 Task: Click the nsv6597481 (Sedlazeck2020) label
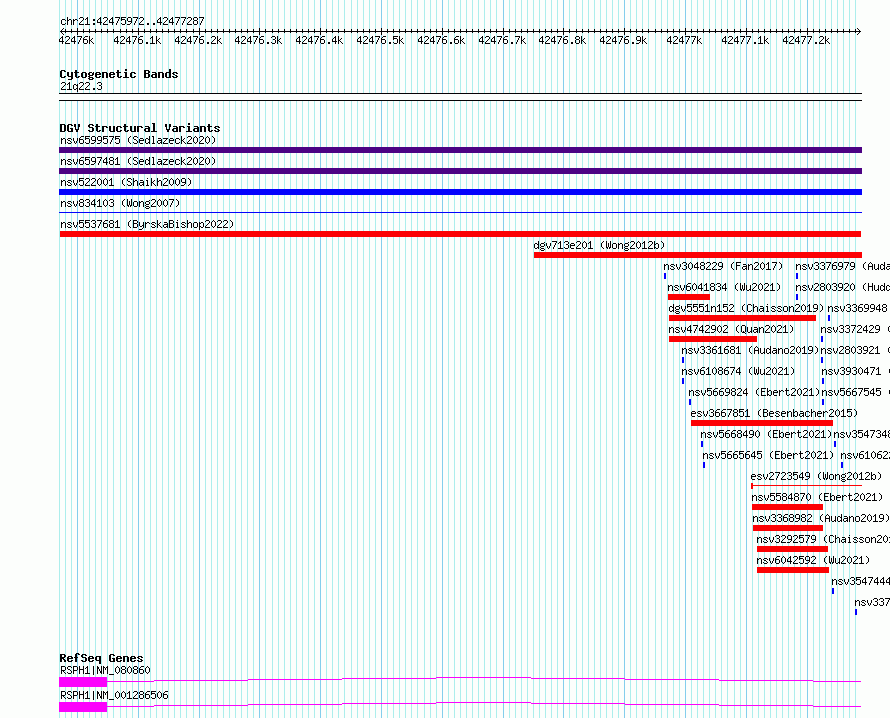click(138, 161)
